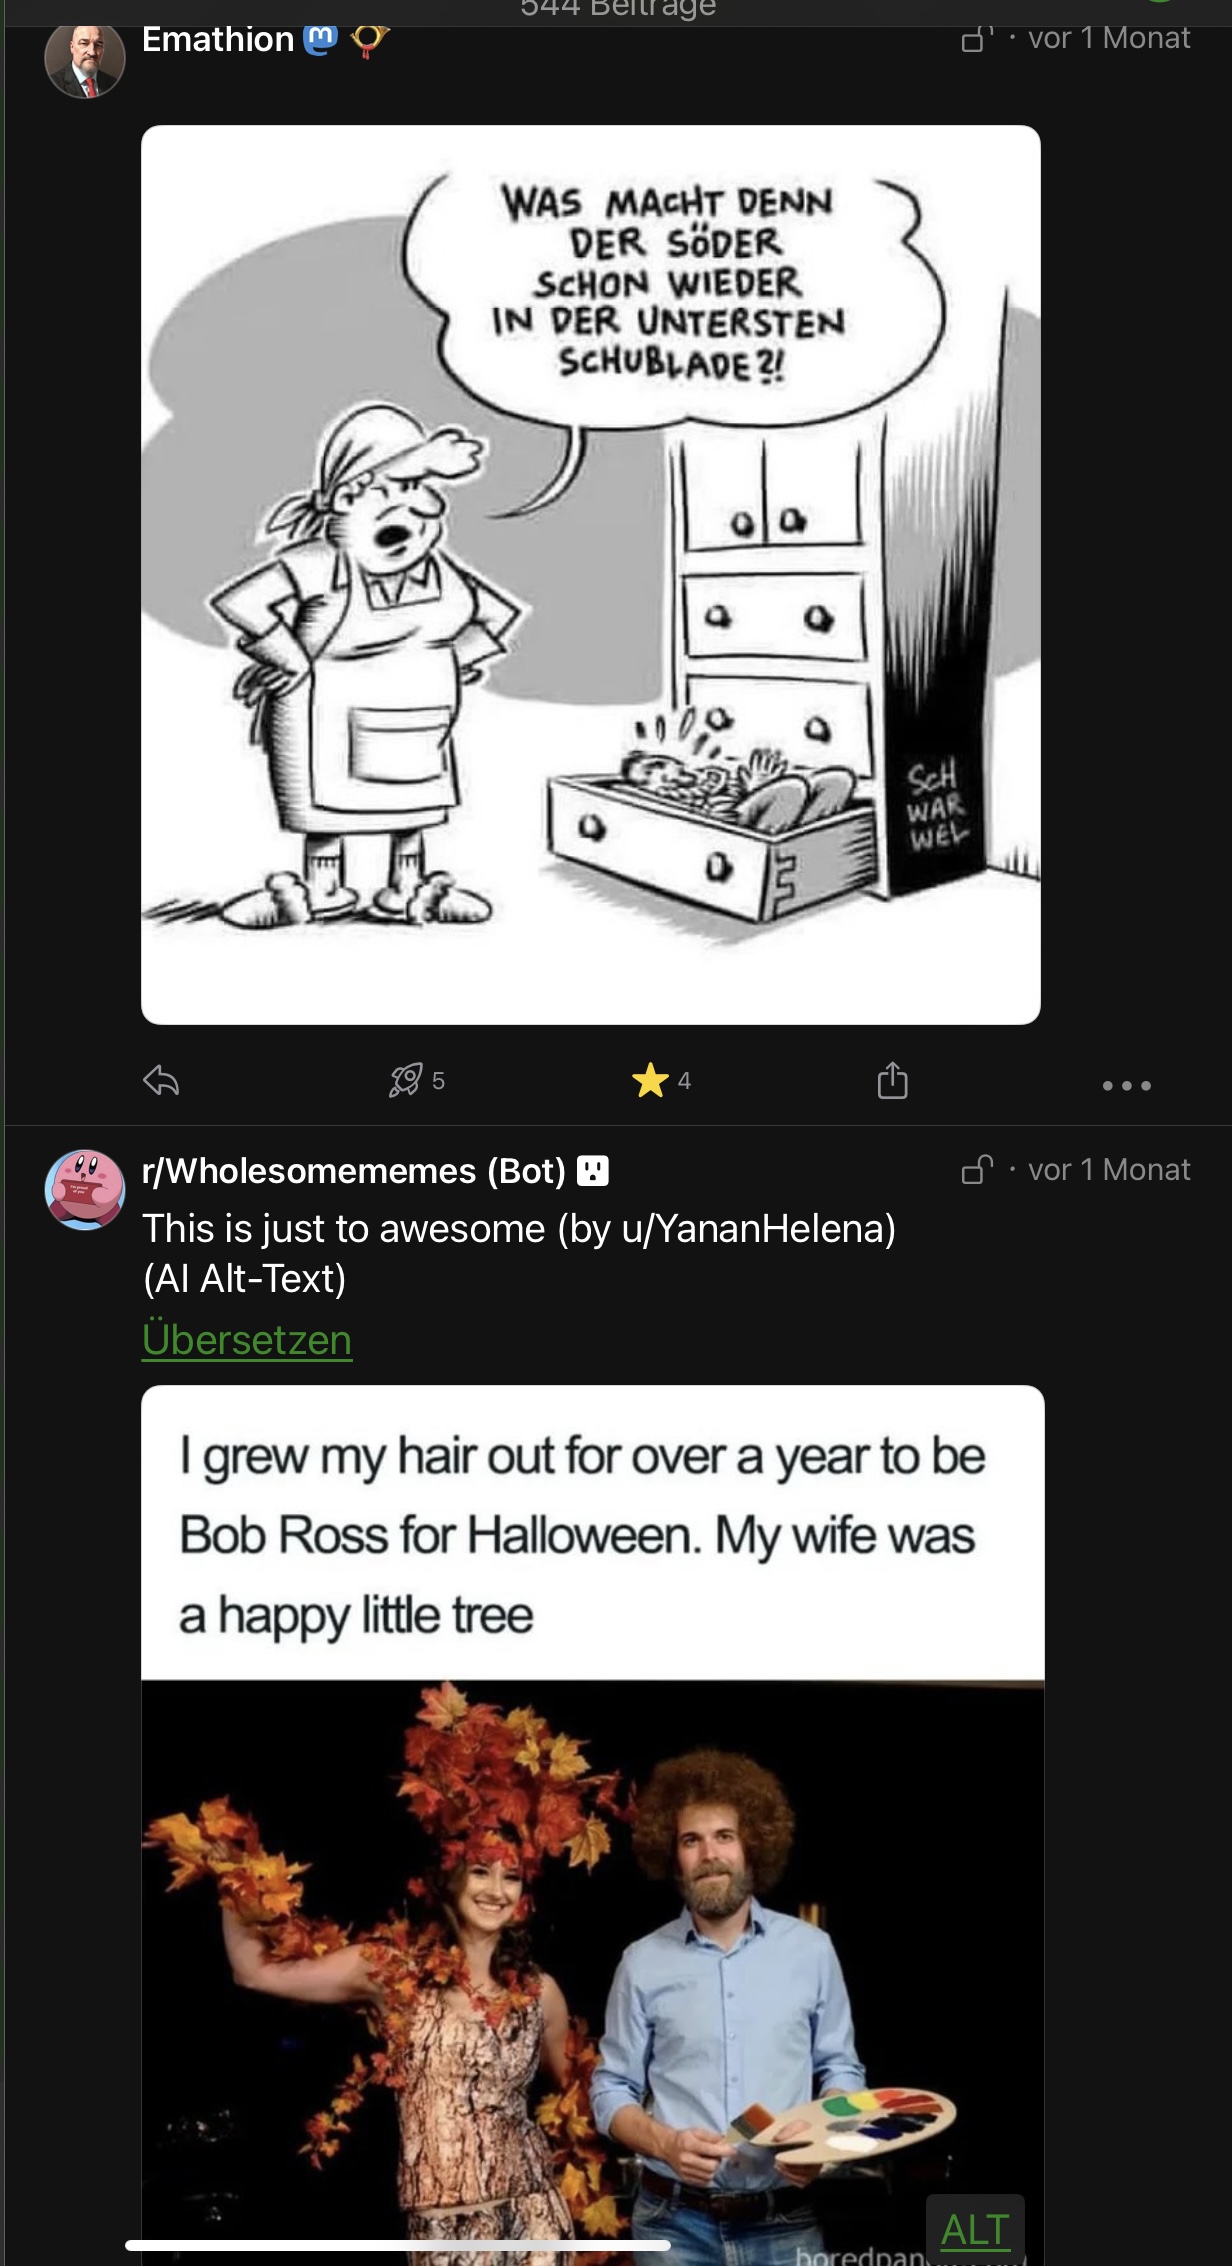Image resolution: width=1232 pixels, height=2266 pixels.
Task: Click the Mastodon badge next to Emathion
Action: (x=320, y=40)
